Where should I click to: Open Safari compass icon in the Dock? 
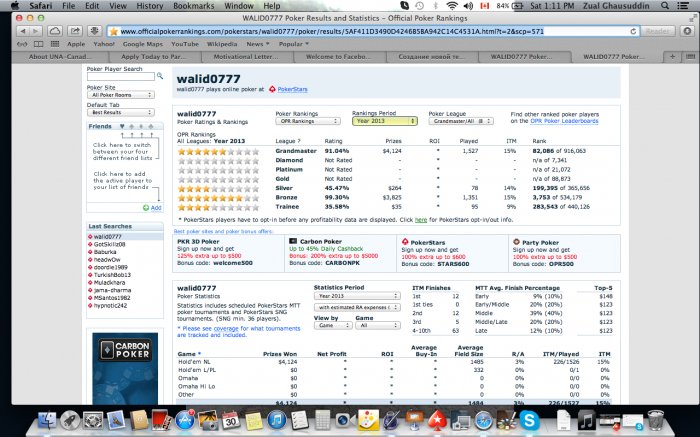click(x=483, y=420)
